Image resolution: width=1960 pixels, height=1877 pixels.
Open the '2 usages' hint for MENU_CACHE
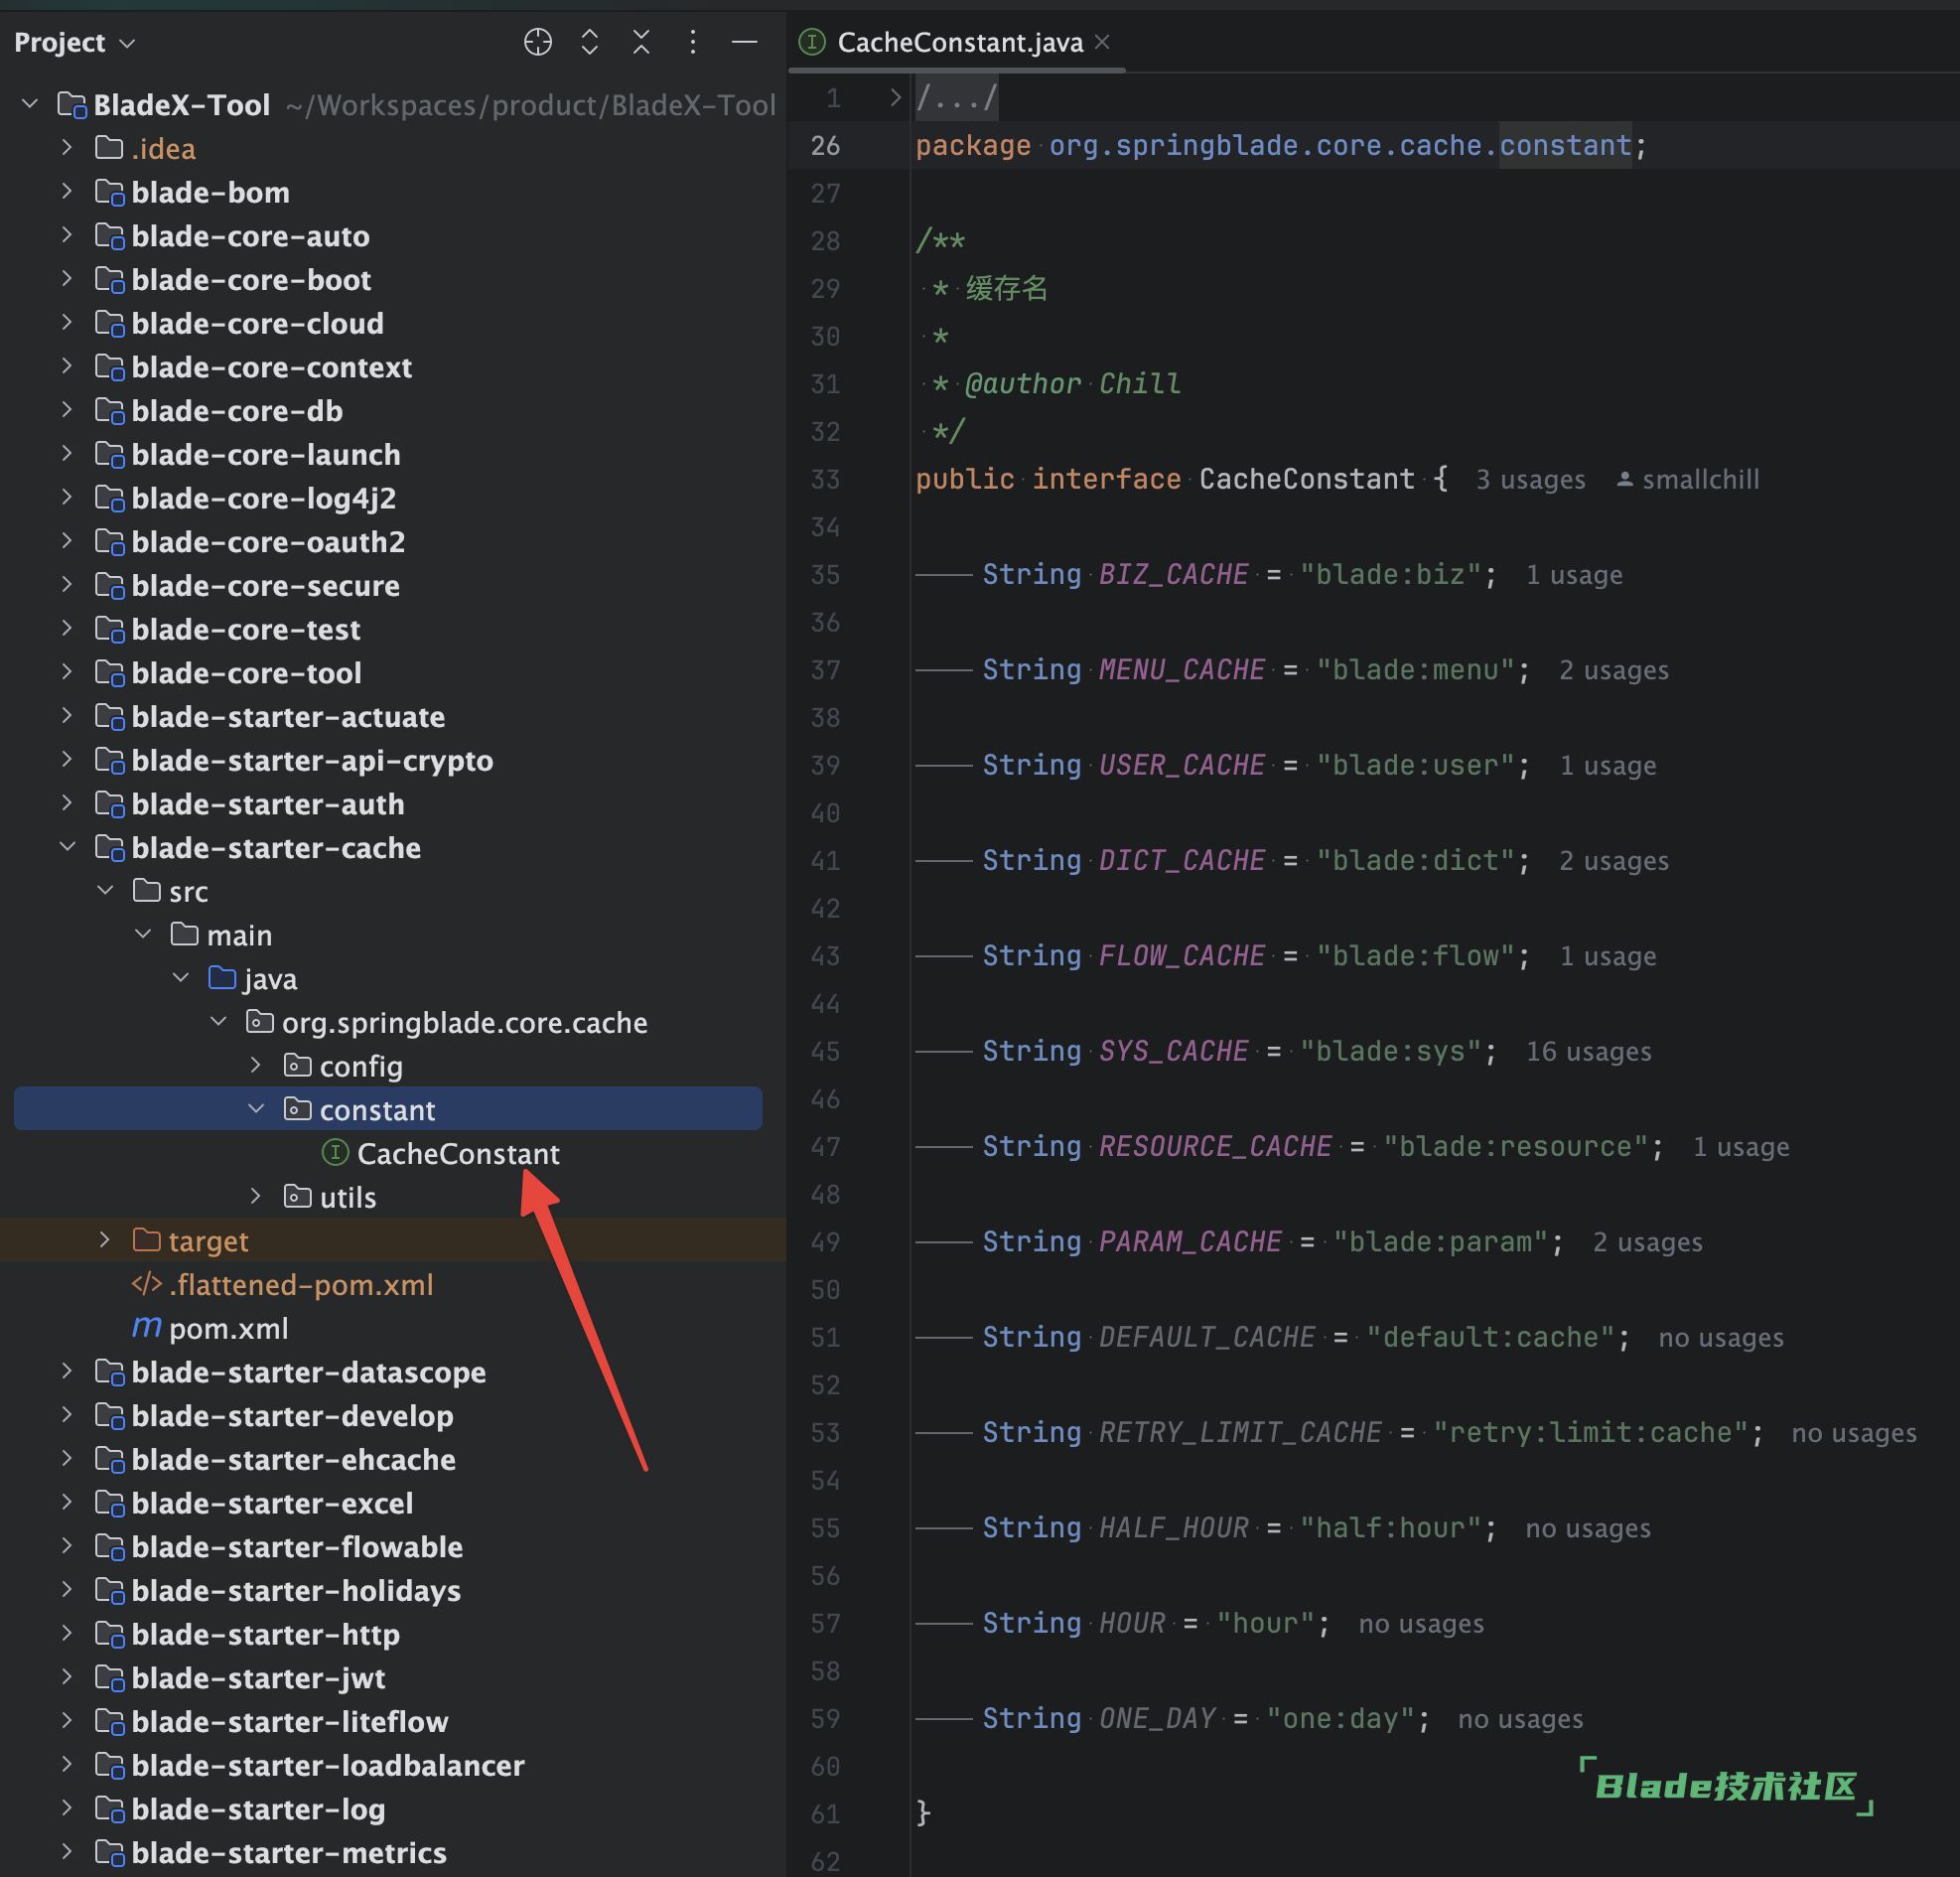click(x=1614, y=671)
